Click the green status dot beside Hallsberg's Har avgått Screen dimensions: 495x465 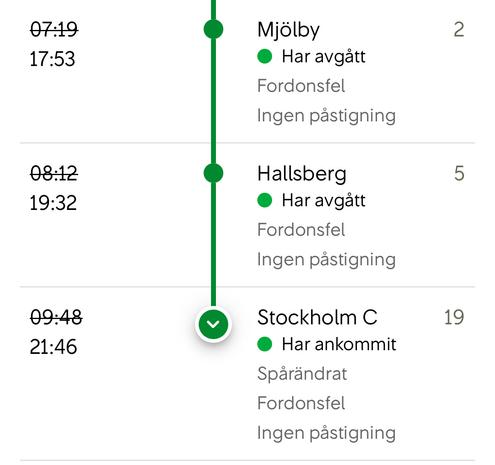[x=265, y=200]
